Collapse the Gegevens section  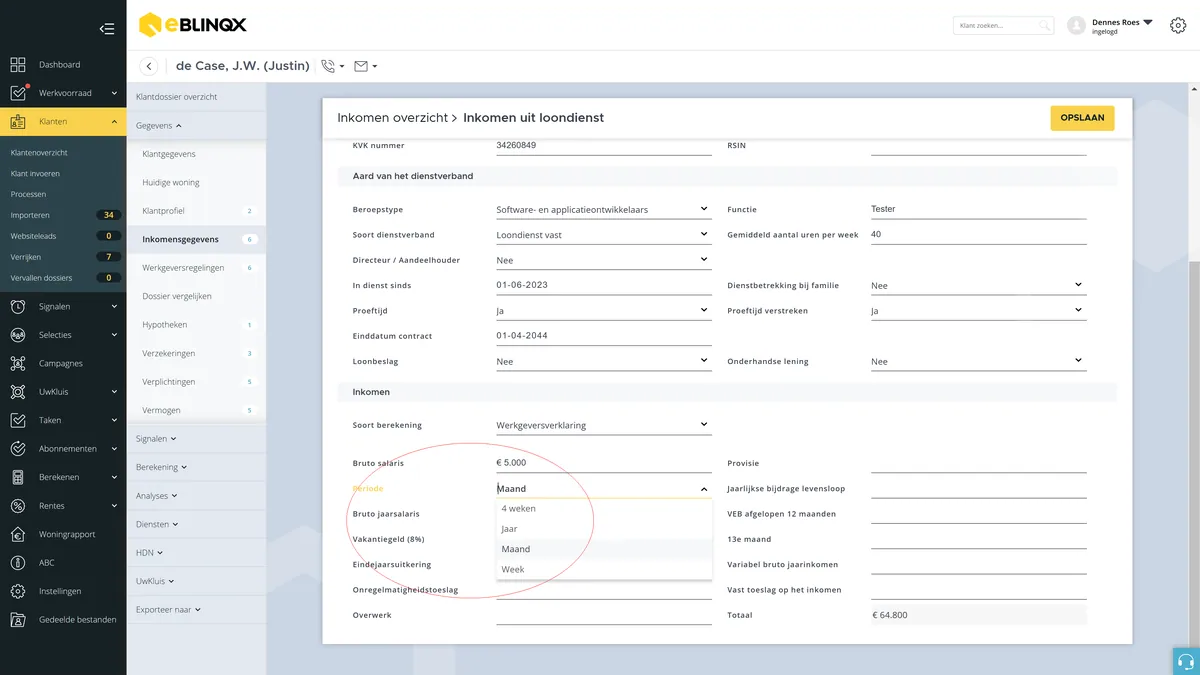pyautogui.click(x=160, y=126)
